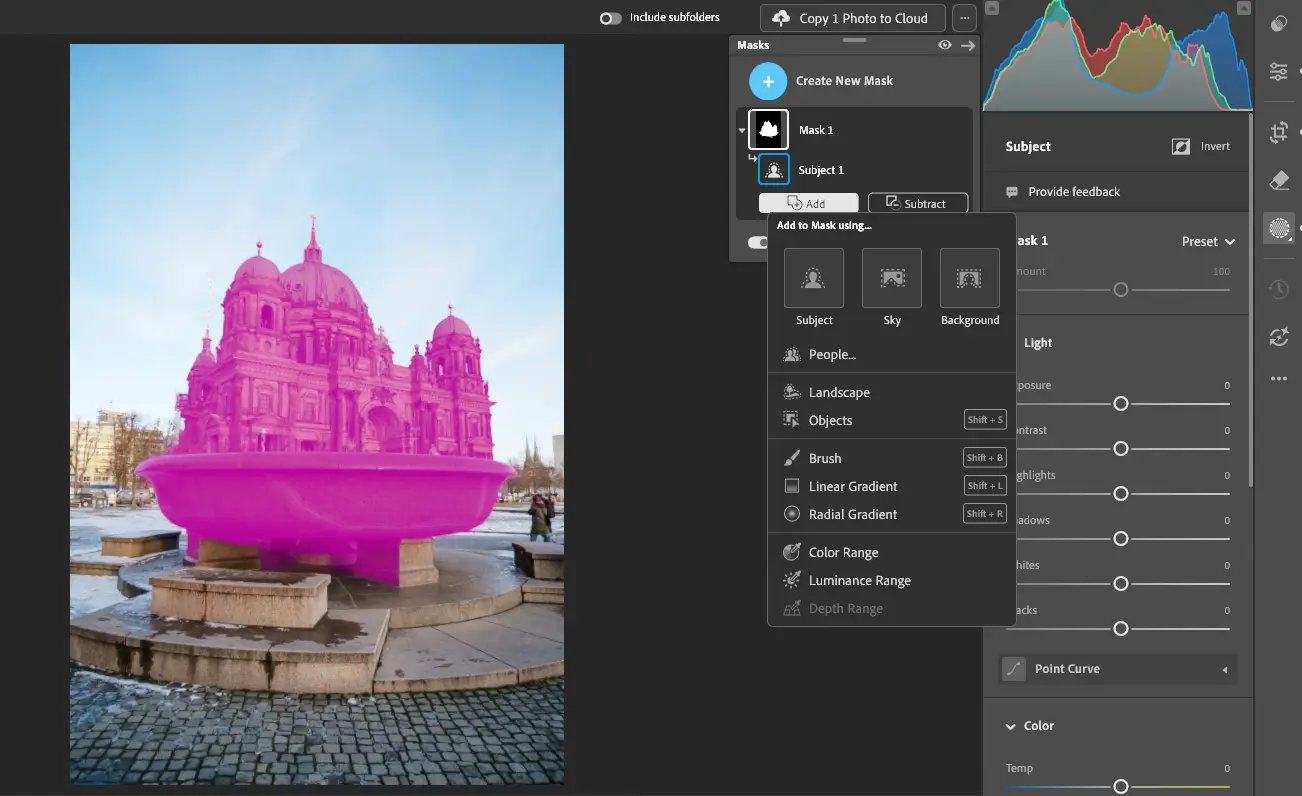Collapse the Color section
The height and width of the screenshot is (796, 1302).
pyautogui.click(x=1011, y=726)
